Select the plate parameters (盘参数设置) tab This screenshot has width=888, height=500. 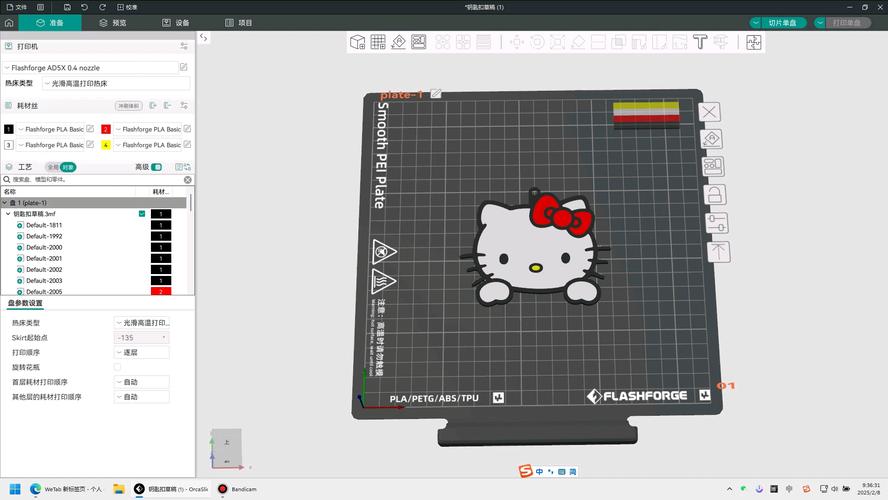(25, 303)
